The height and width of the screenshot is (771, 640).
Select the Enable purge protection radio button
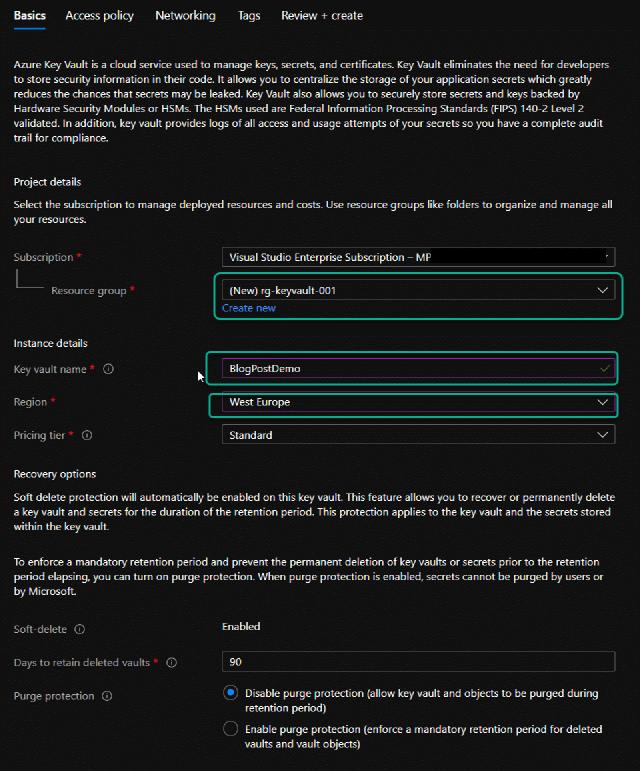tap(231, 729)
